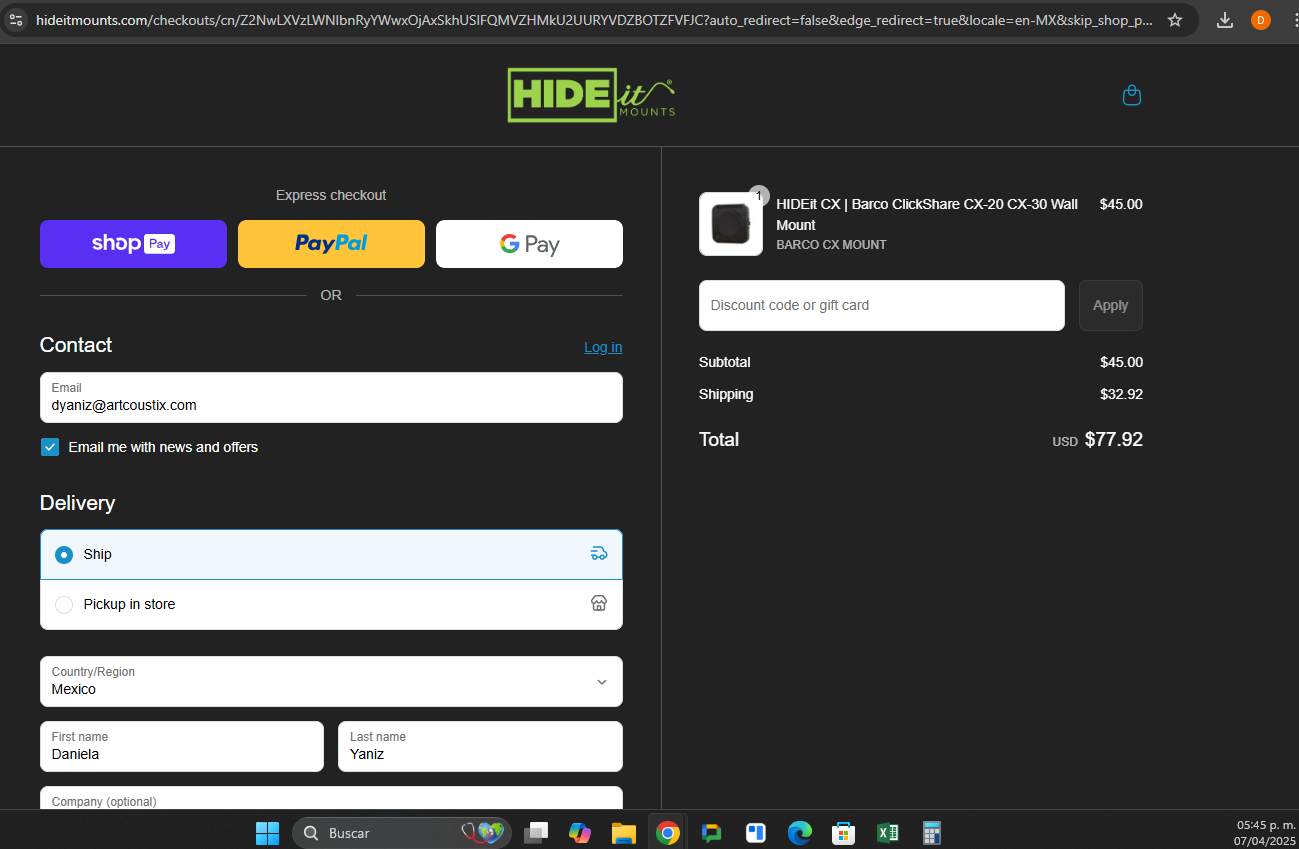Click into the Email field
The image size is (1299, 849).
pos(331,397)
